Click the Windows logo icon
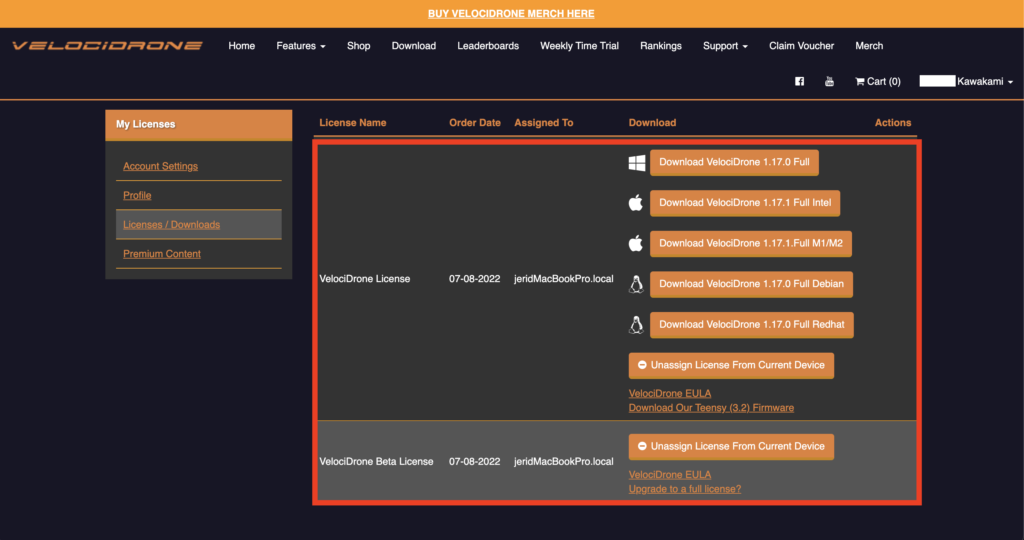The image size is (1024, 540). pos(637,163)
